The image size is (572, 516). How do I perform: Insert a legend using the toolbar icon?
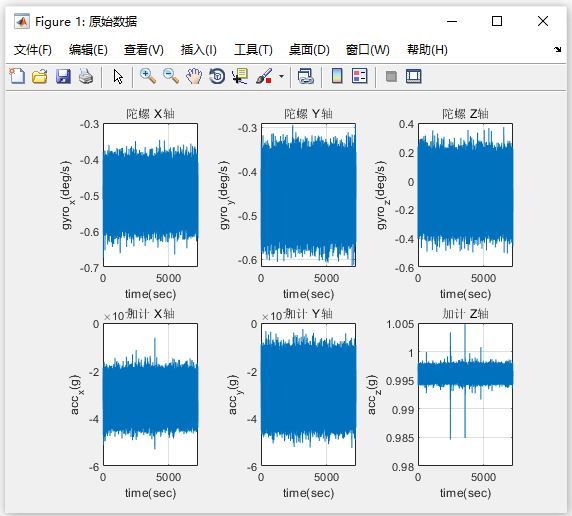click(x=360, y=76)
